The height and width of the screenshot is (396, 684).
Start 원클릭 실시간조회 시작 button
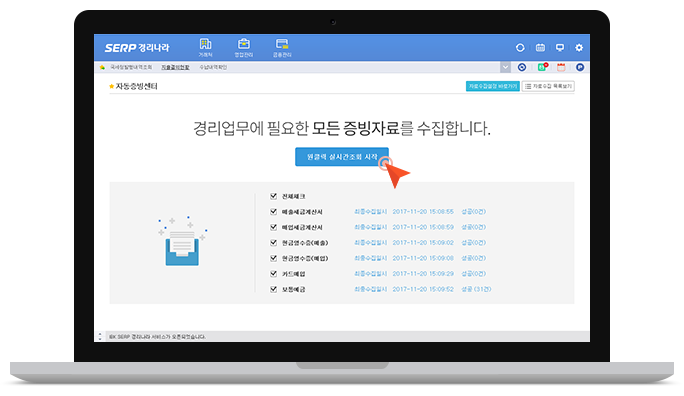(342, 157)
